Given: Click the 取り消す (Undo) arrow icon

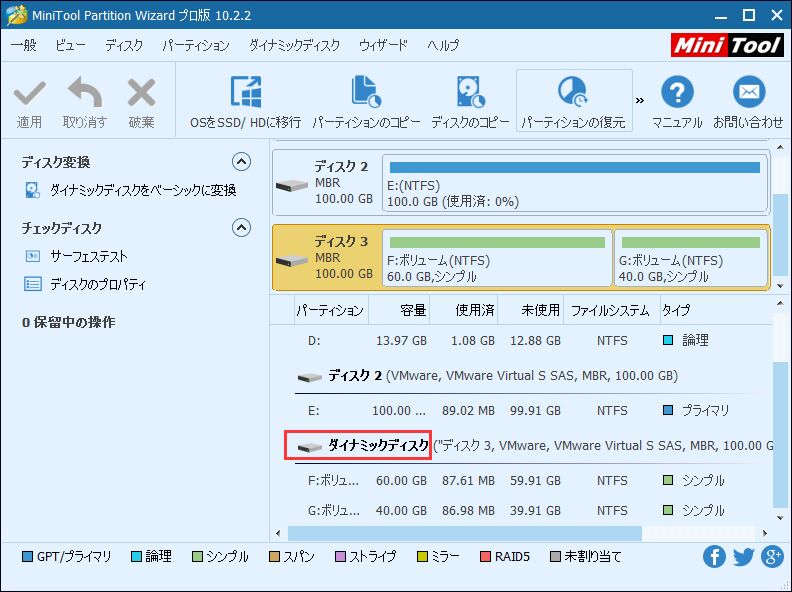Looking at the screenshot, I should (x=84, y=94).
